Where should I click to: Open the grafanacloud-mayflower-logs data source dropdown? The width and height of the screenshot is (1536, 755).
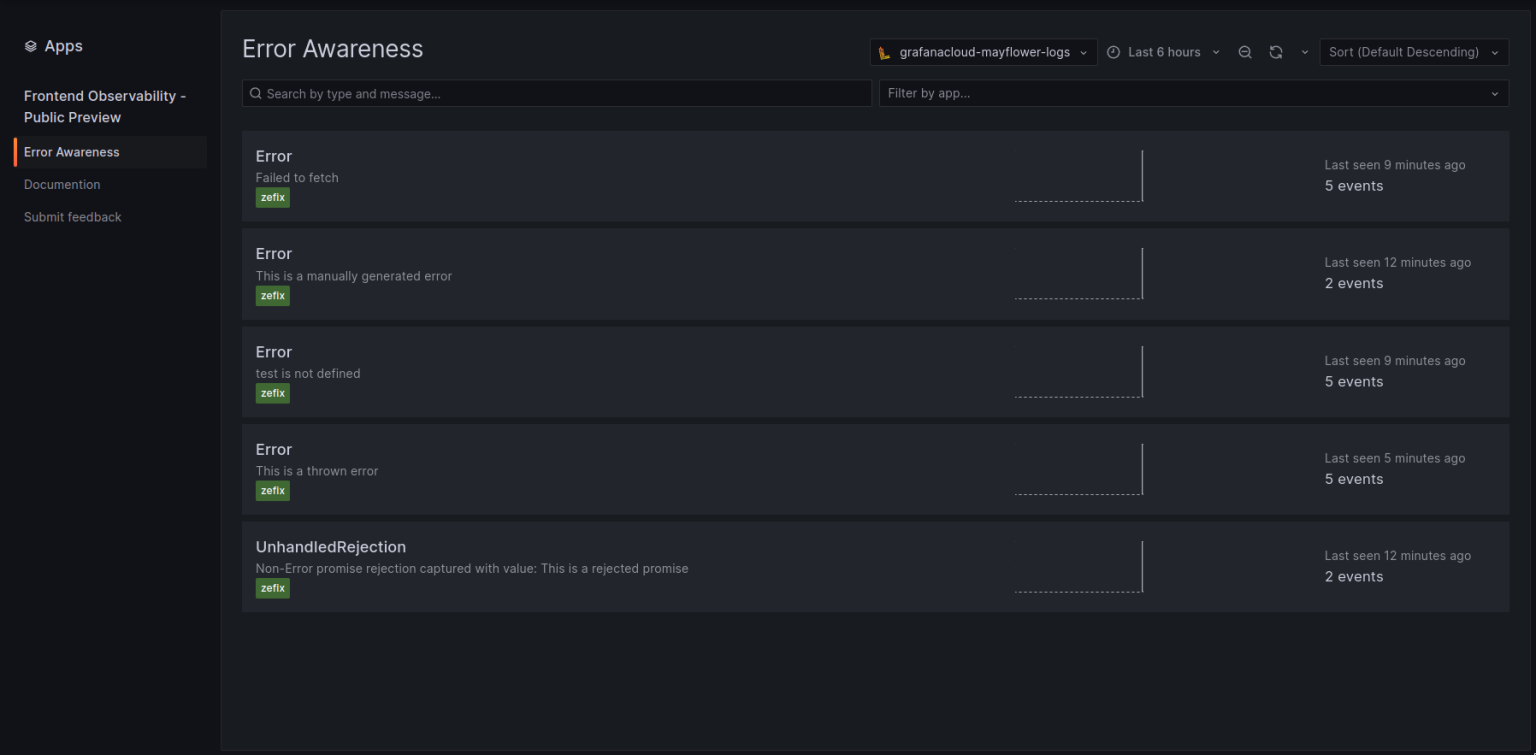pyautogui.click(x=983, y=51)
